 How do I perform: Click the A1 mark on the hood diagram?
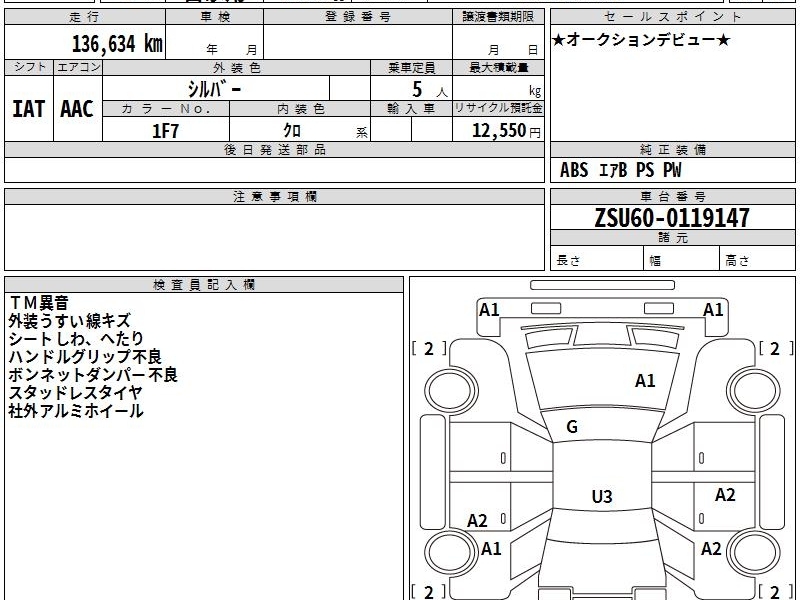645,381
